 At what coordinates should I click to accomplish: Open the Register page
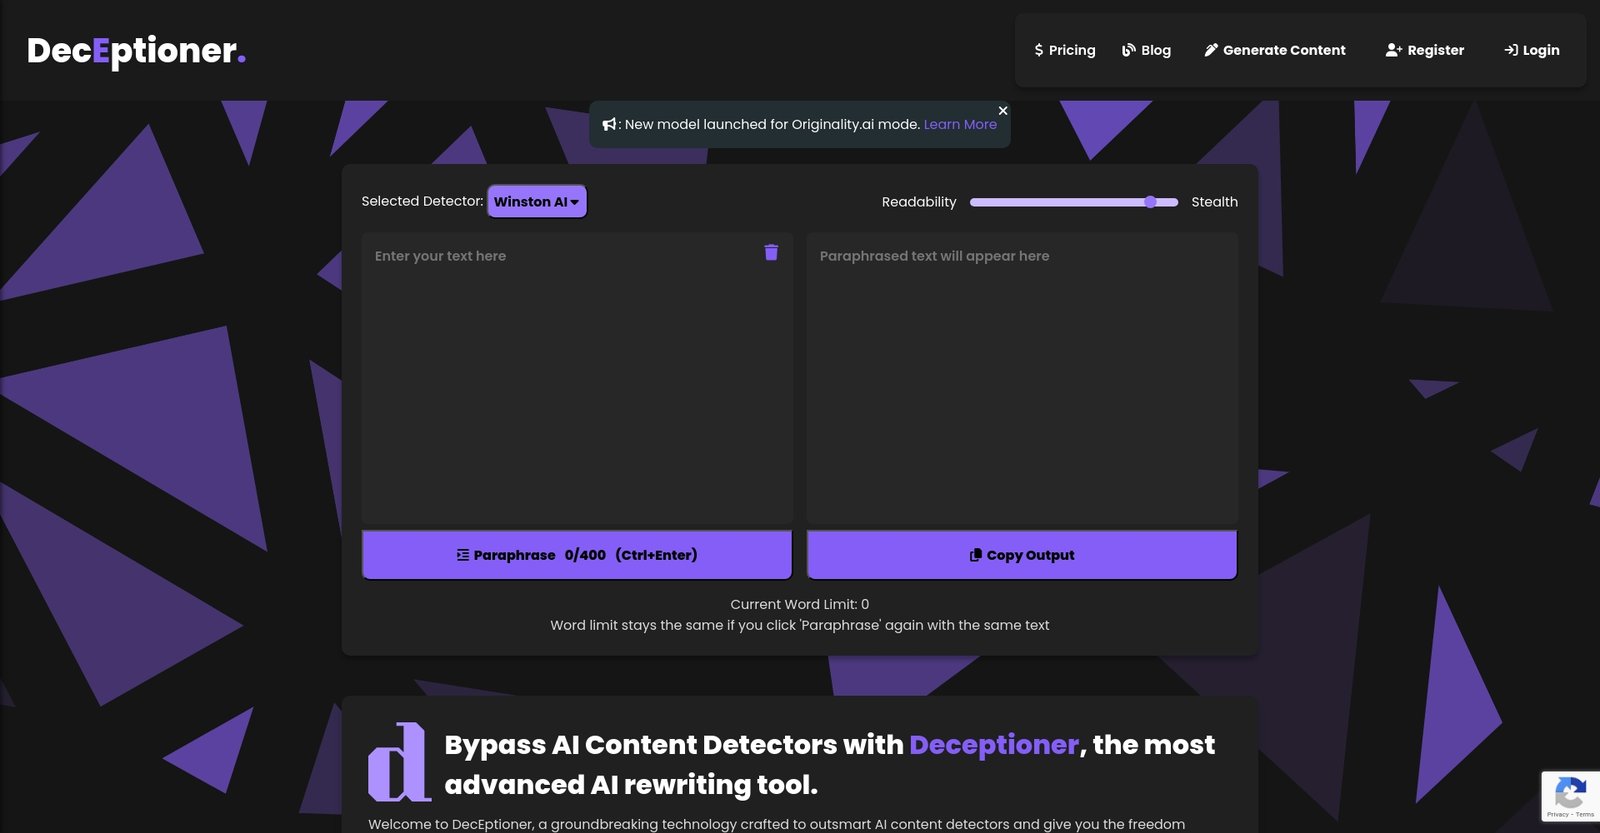coord(1425,50)
